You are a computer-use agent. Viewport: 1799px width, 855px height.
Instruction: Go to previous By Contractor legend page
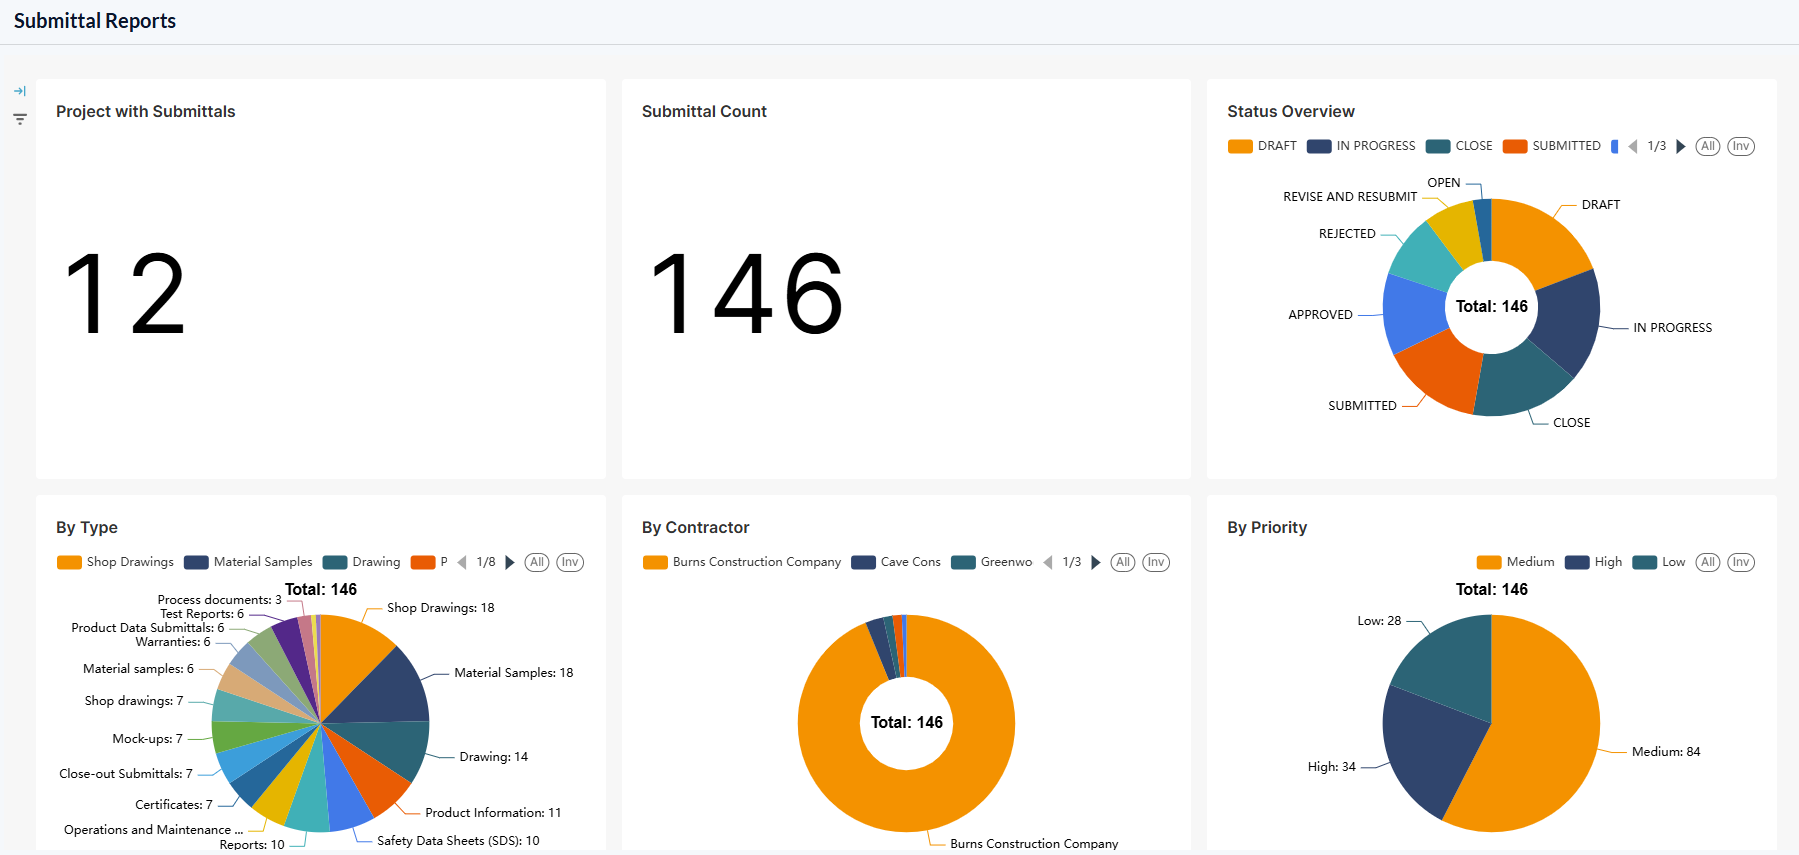click(1048, 562)
